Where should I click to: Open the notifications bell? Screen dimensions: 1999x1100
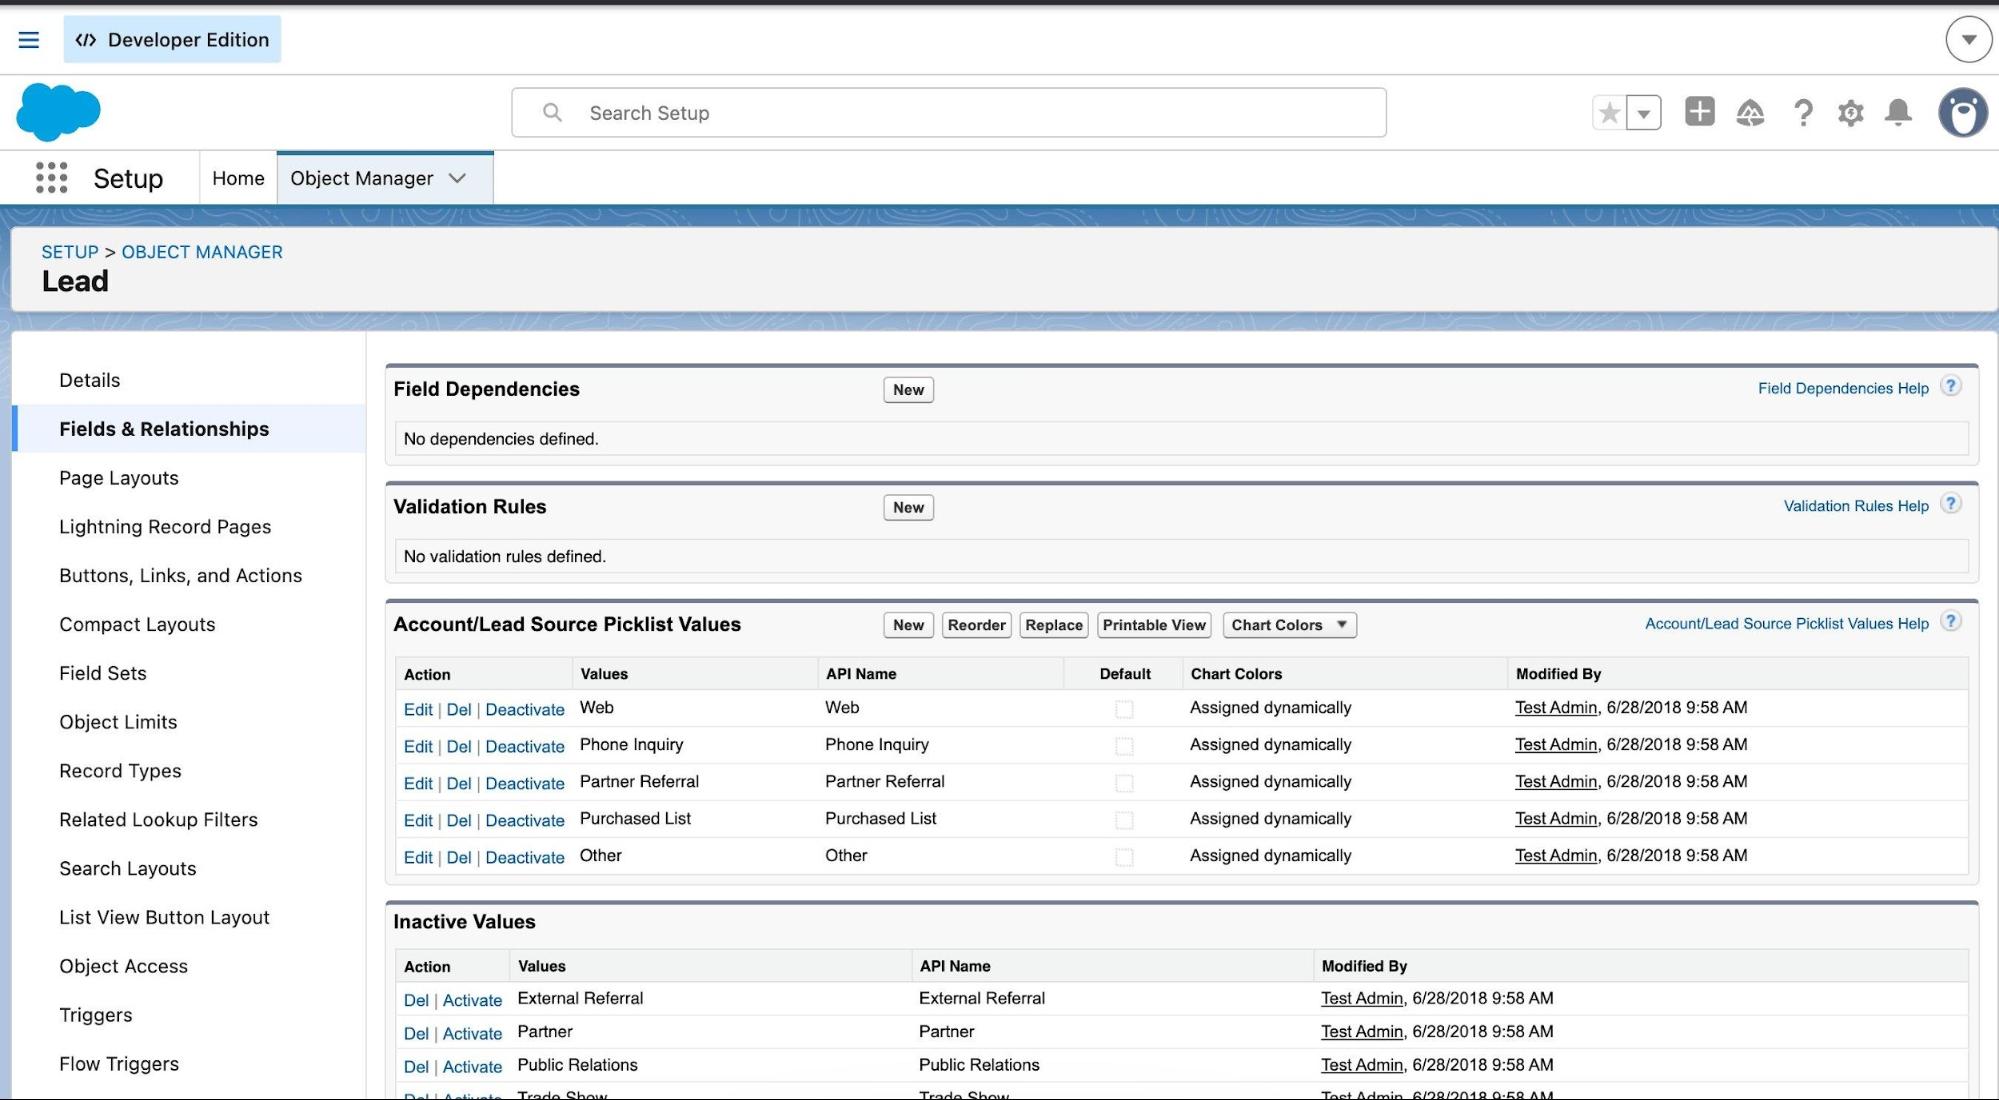tap(1898, 113)
